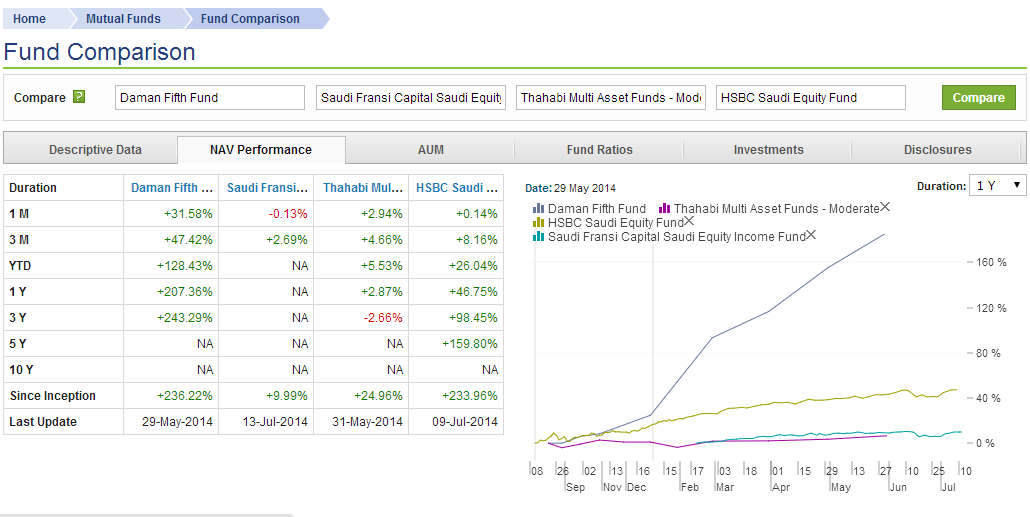Click the -0.13% value
This screenshot has height=517, width=1030.
(288, 214)
